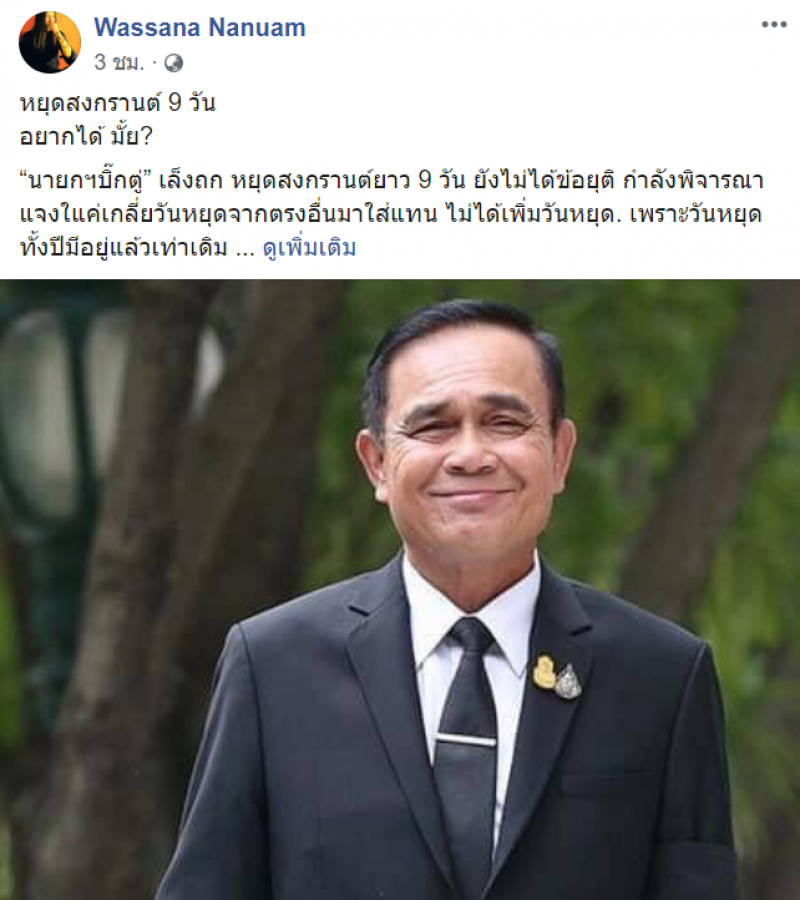Click the headline หยุดสงกรานต์ 9 วัน

pyautogui.click(x=118, y=103)
